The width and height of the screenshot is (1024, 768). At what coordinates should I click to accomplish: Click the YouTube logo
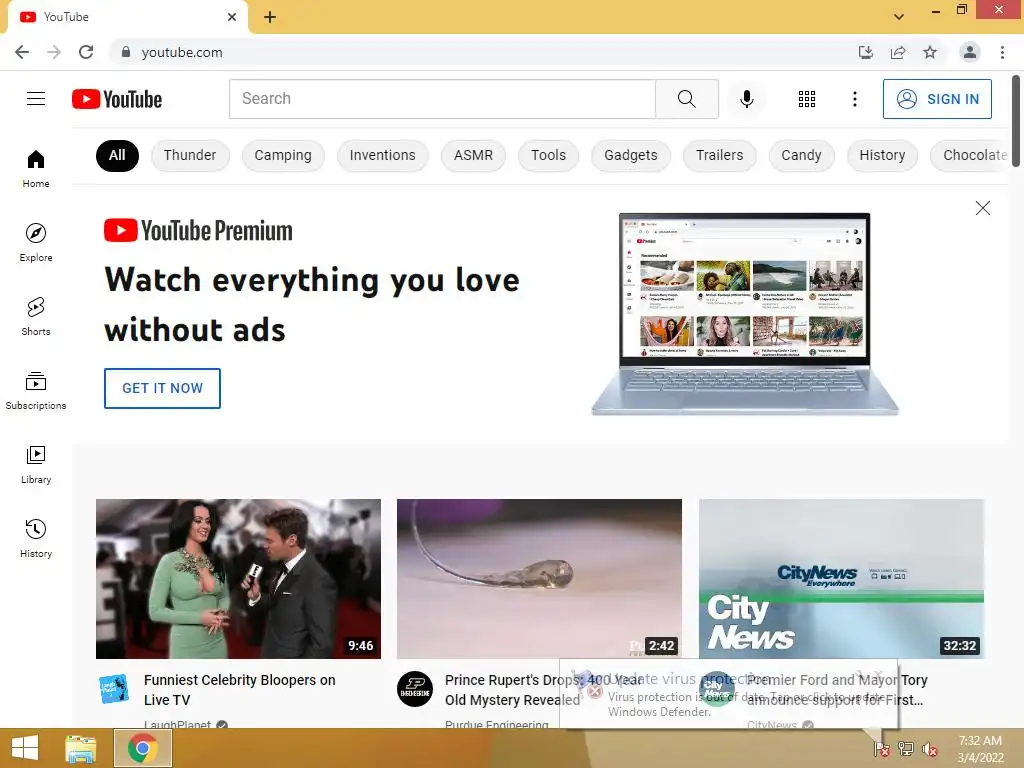[117, 99]
